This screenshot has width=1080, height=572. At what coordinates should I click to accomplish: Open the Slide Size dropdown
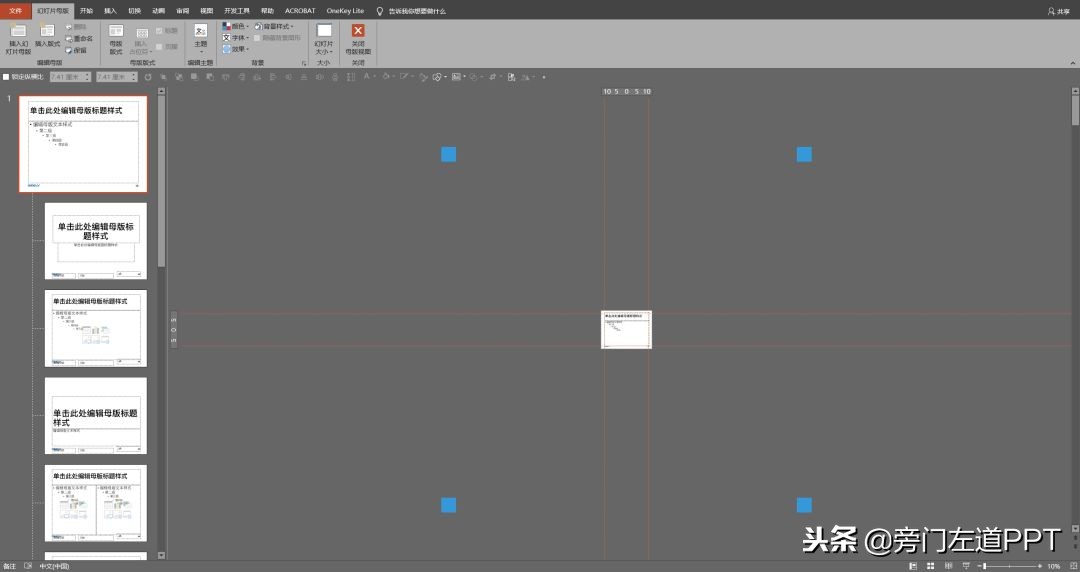(x=324, y=39)
